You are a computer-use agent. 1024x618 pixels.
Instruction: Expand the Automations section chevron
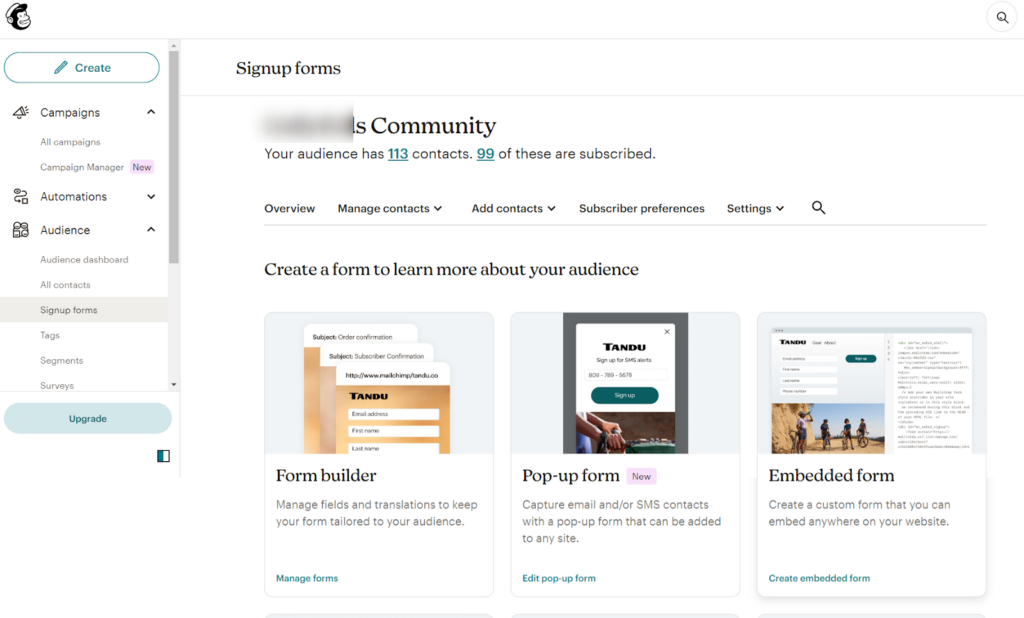[151, 196]
